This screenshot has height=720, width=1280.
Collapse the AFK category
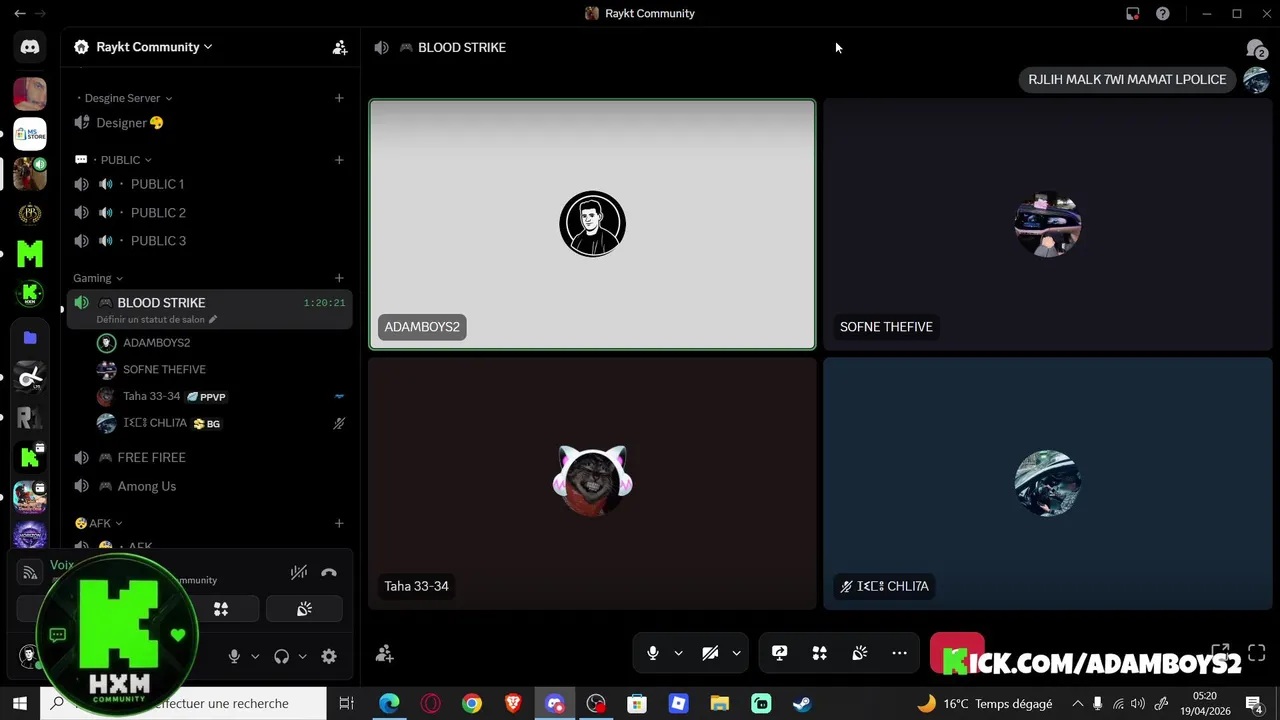[x=99, y=523]
